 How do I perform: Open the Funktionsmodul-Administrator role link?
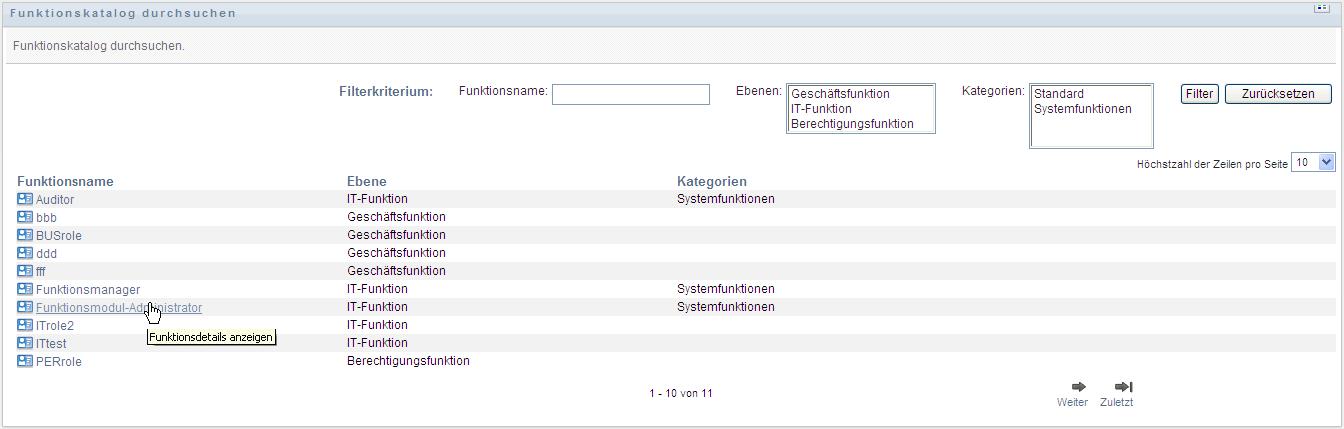(x=119, y=307)
